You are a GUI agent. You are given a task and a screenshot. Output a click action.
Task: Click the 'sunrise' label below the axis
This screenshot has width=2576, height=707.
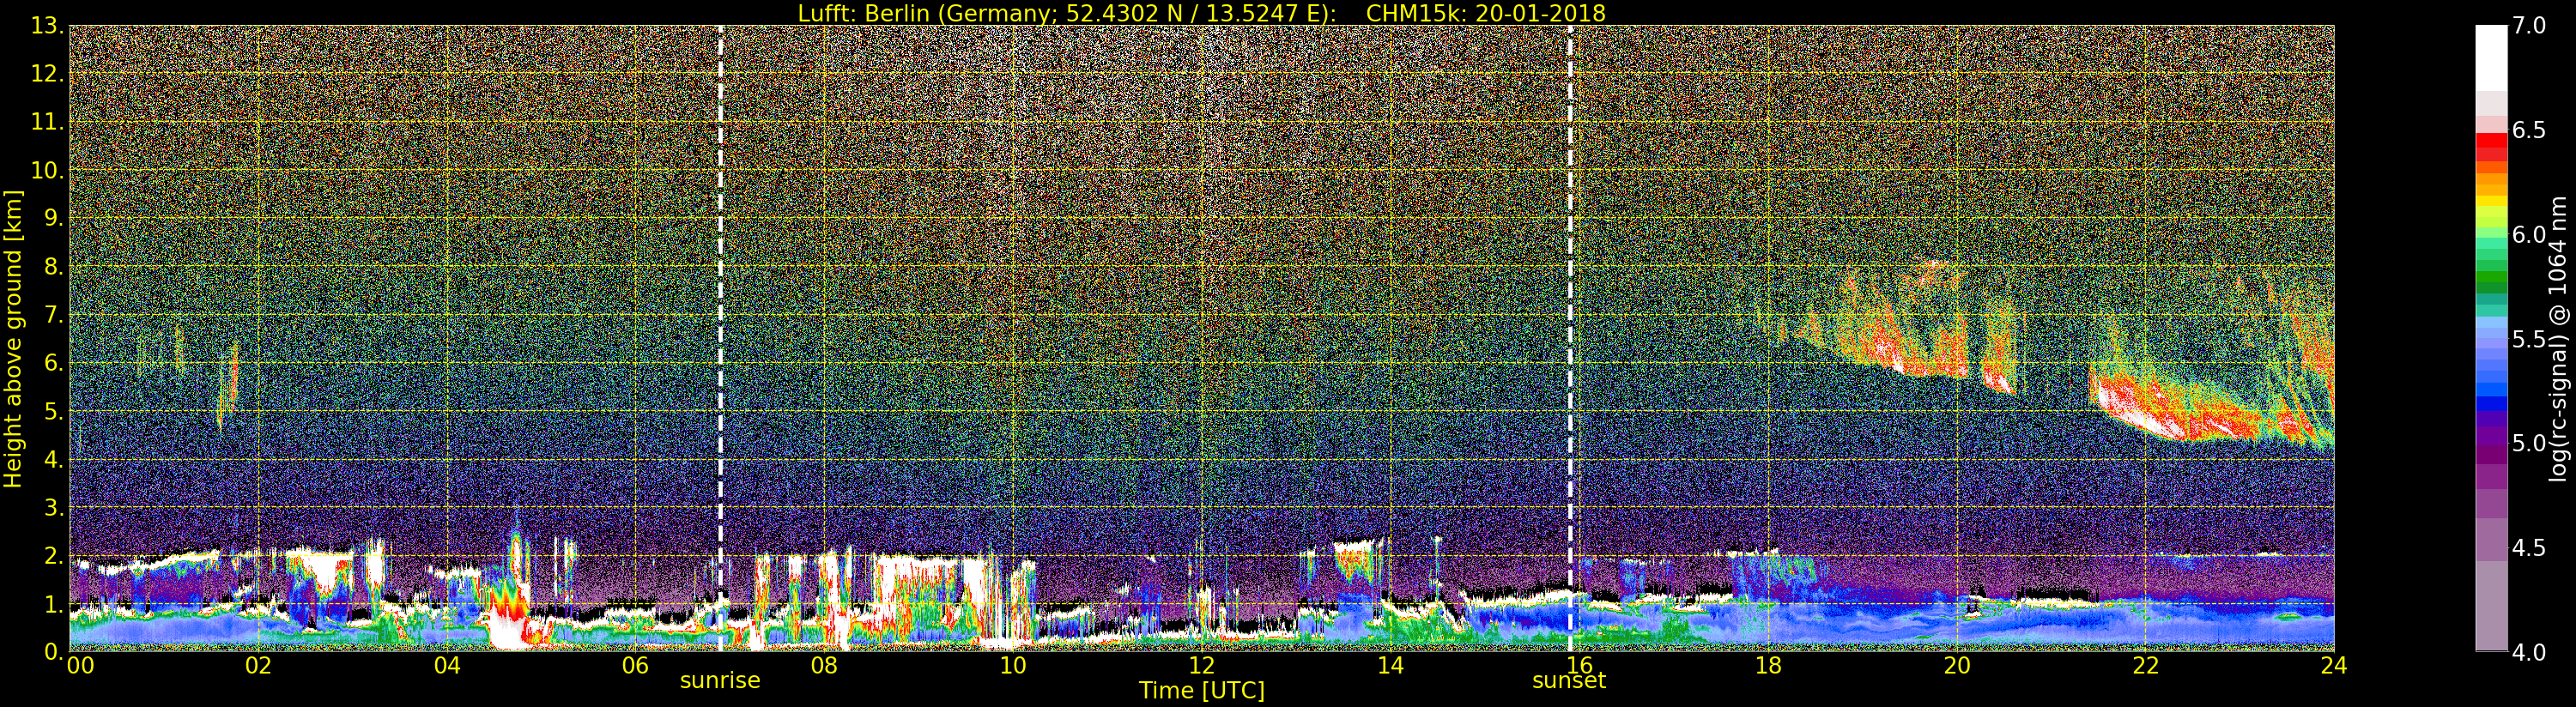[x=720, y=681]
